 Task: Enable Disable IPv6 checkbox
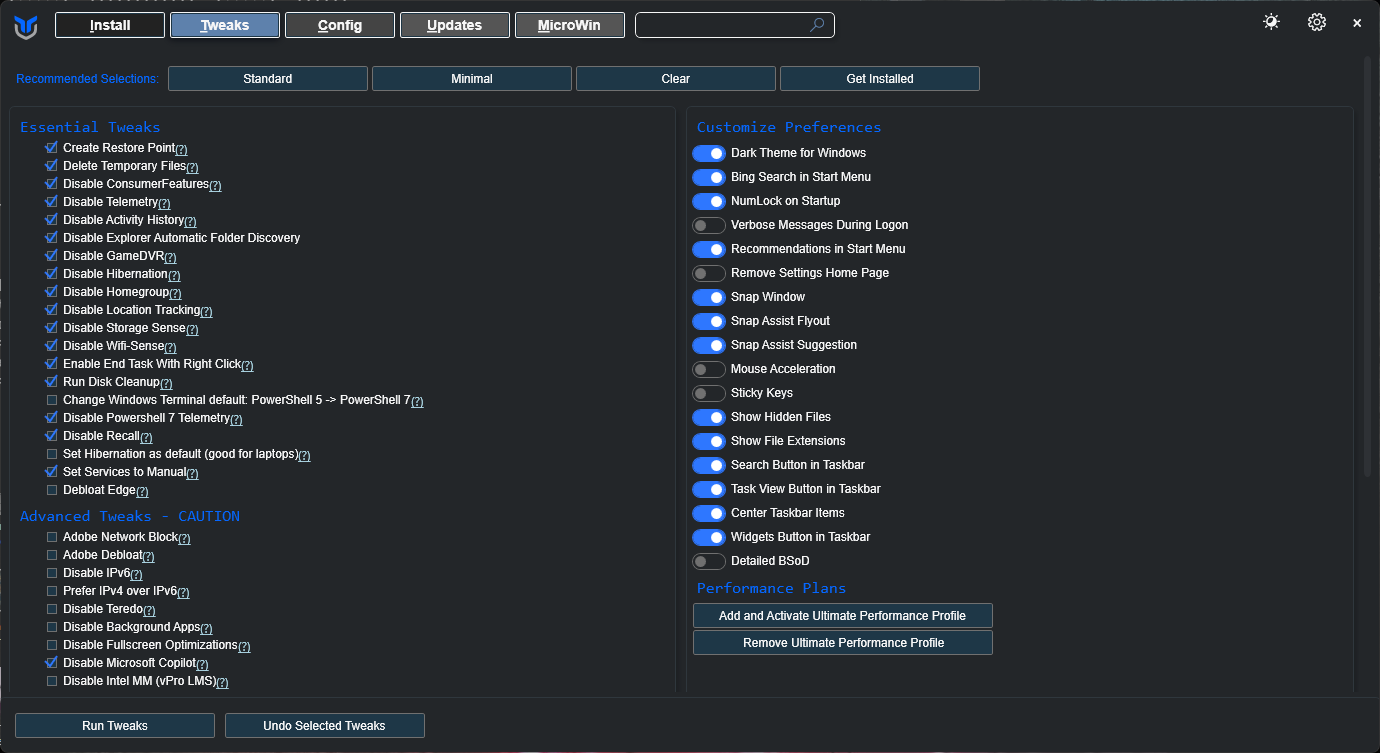52,573
